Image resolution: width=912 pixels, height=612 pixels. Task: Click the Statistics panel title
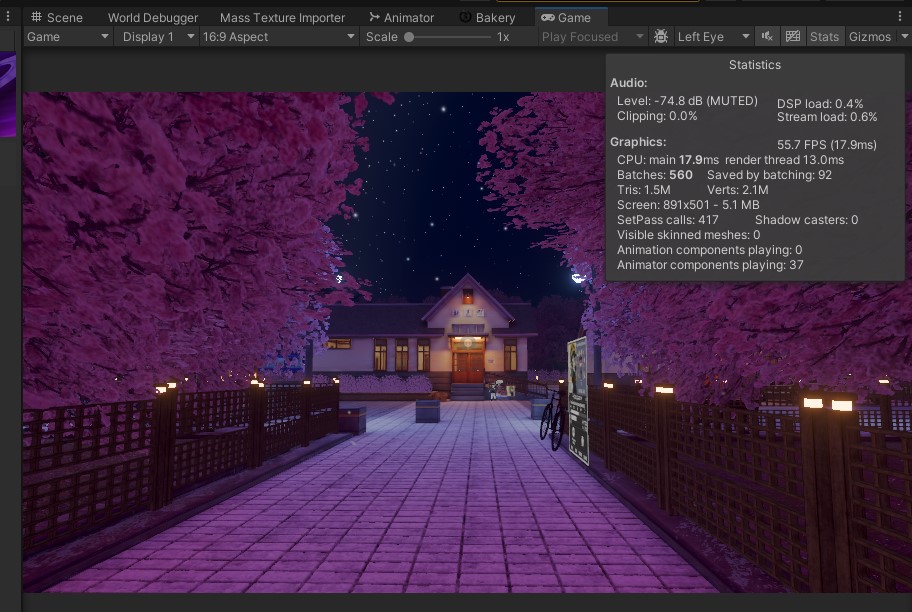click(x=754, y=65)
